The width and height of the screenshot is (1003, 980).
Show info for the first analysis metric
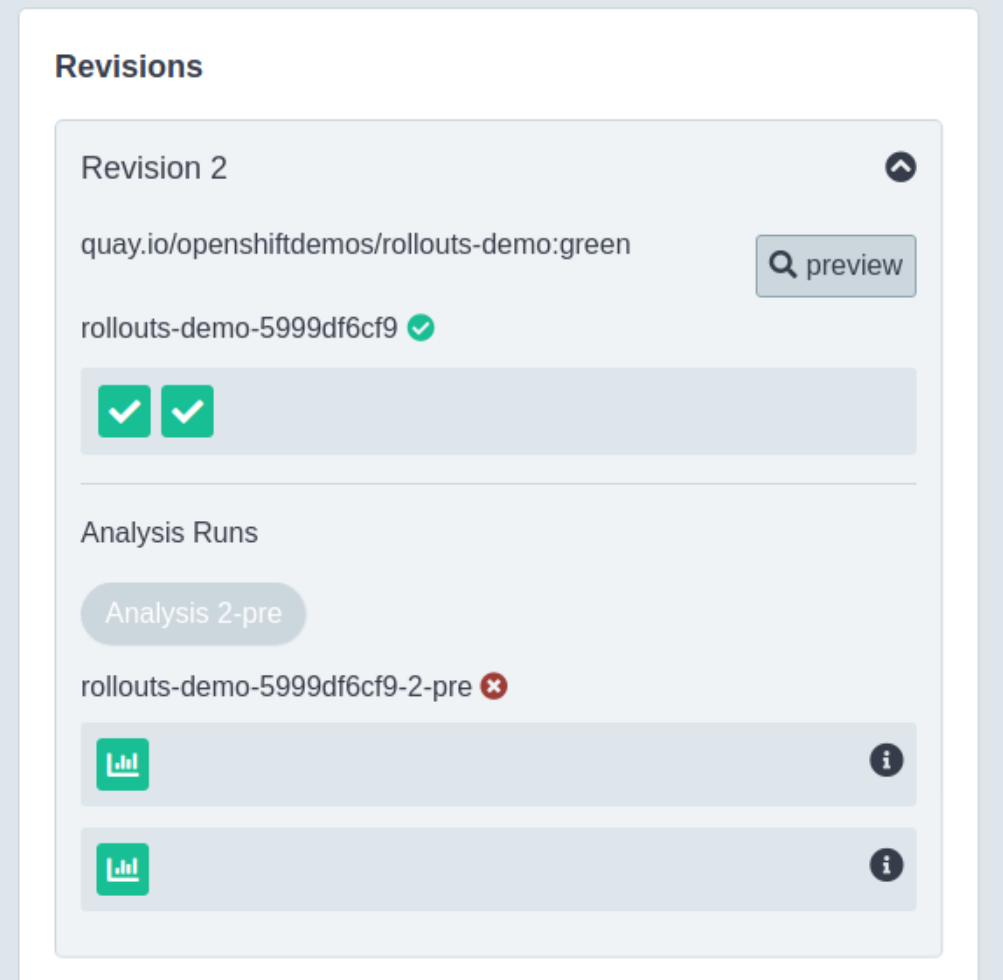click(886, 761)
